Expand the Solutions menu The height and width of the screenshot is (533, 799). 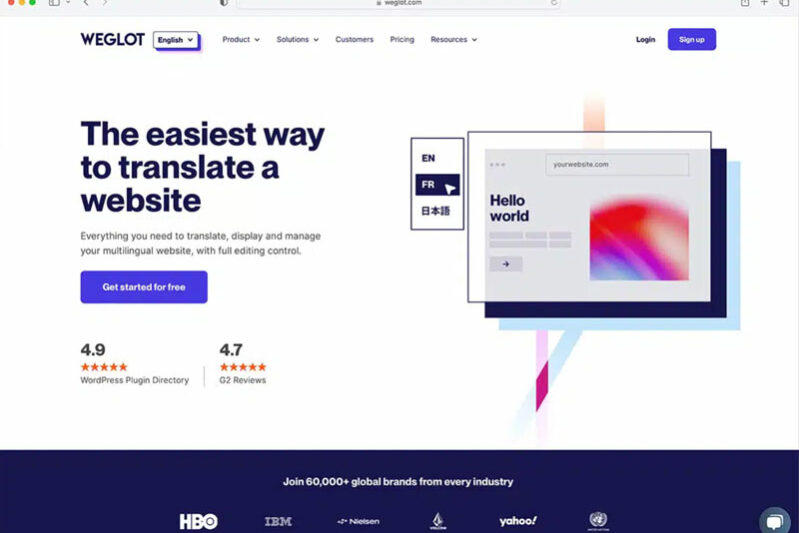tap(297, 40)
